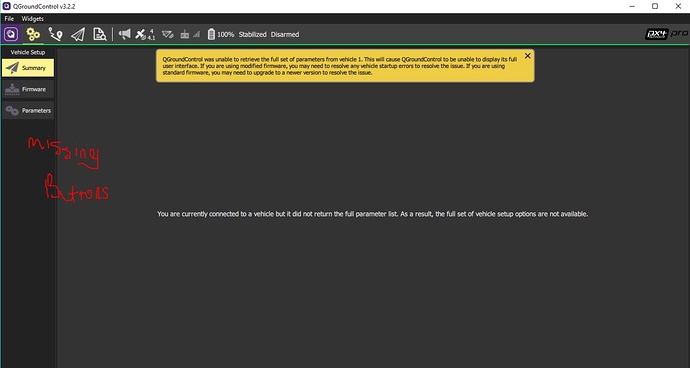Click the Disarmed status label

tap(285, 34)
